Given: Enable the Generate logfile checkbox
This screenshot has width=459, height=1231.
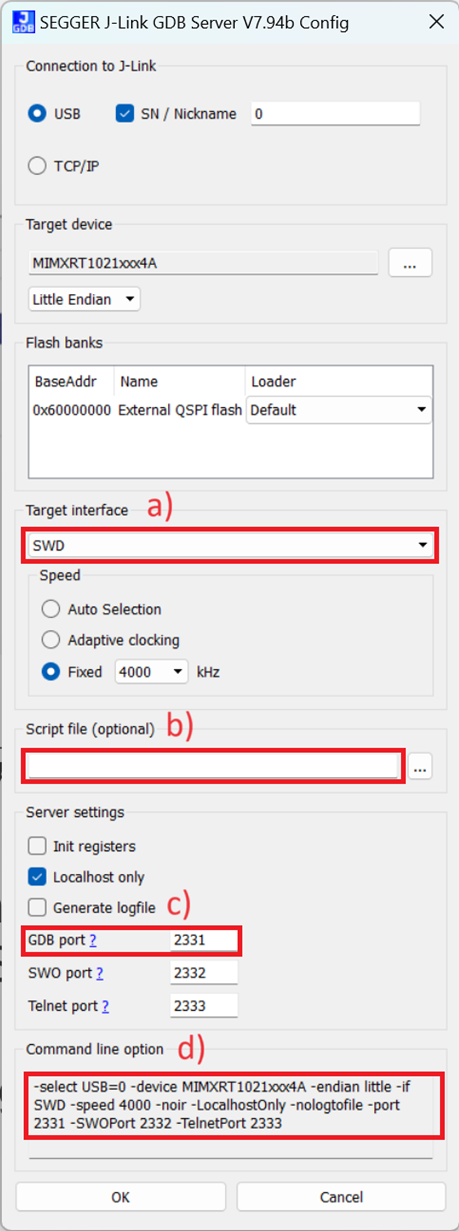Looking at the screenshot, I should pyautogui.click(x=37, y=908).
